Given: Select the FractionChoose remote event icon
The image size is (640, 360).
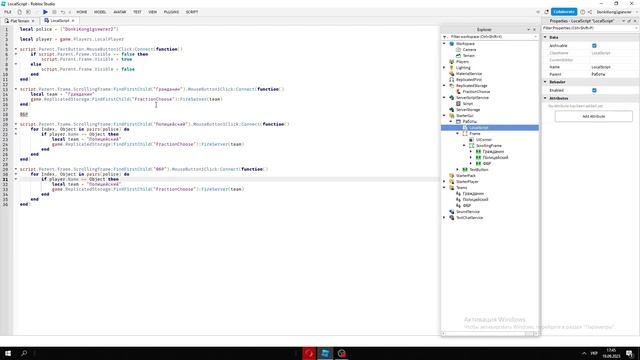Looking at the screenshot, I should (x=458, y=92).
